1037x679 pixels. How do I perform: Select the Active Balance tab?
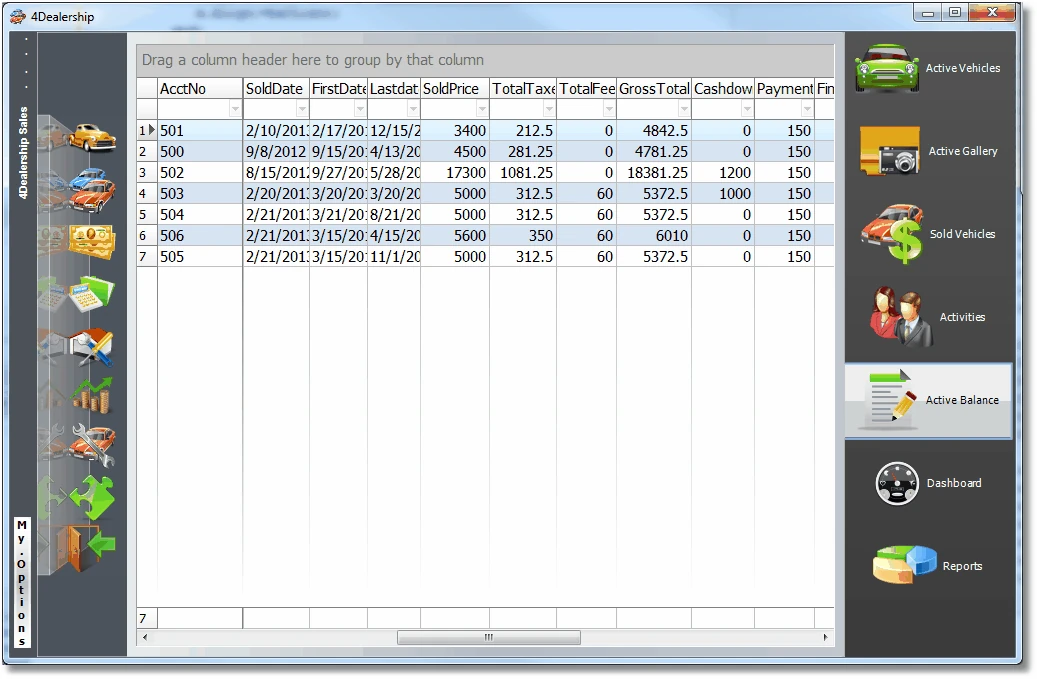[x=928, y=400]
